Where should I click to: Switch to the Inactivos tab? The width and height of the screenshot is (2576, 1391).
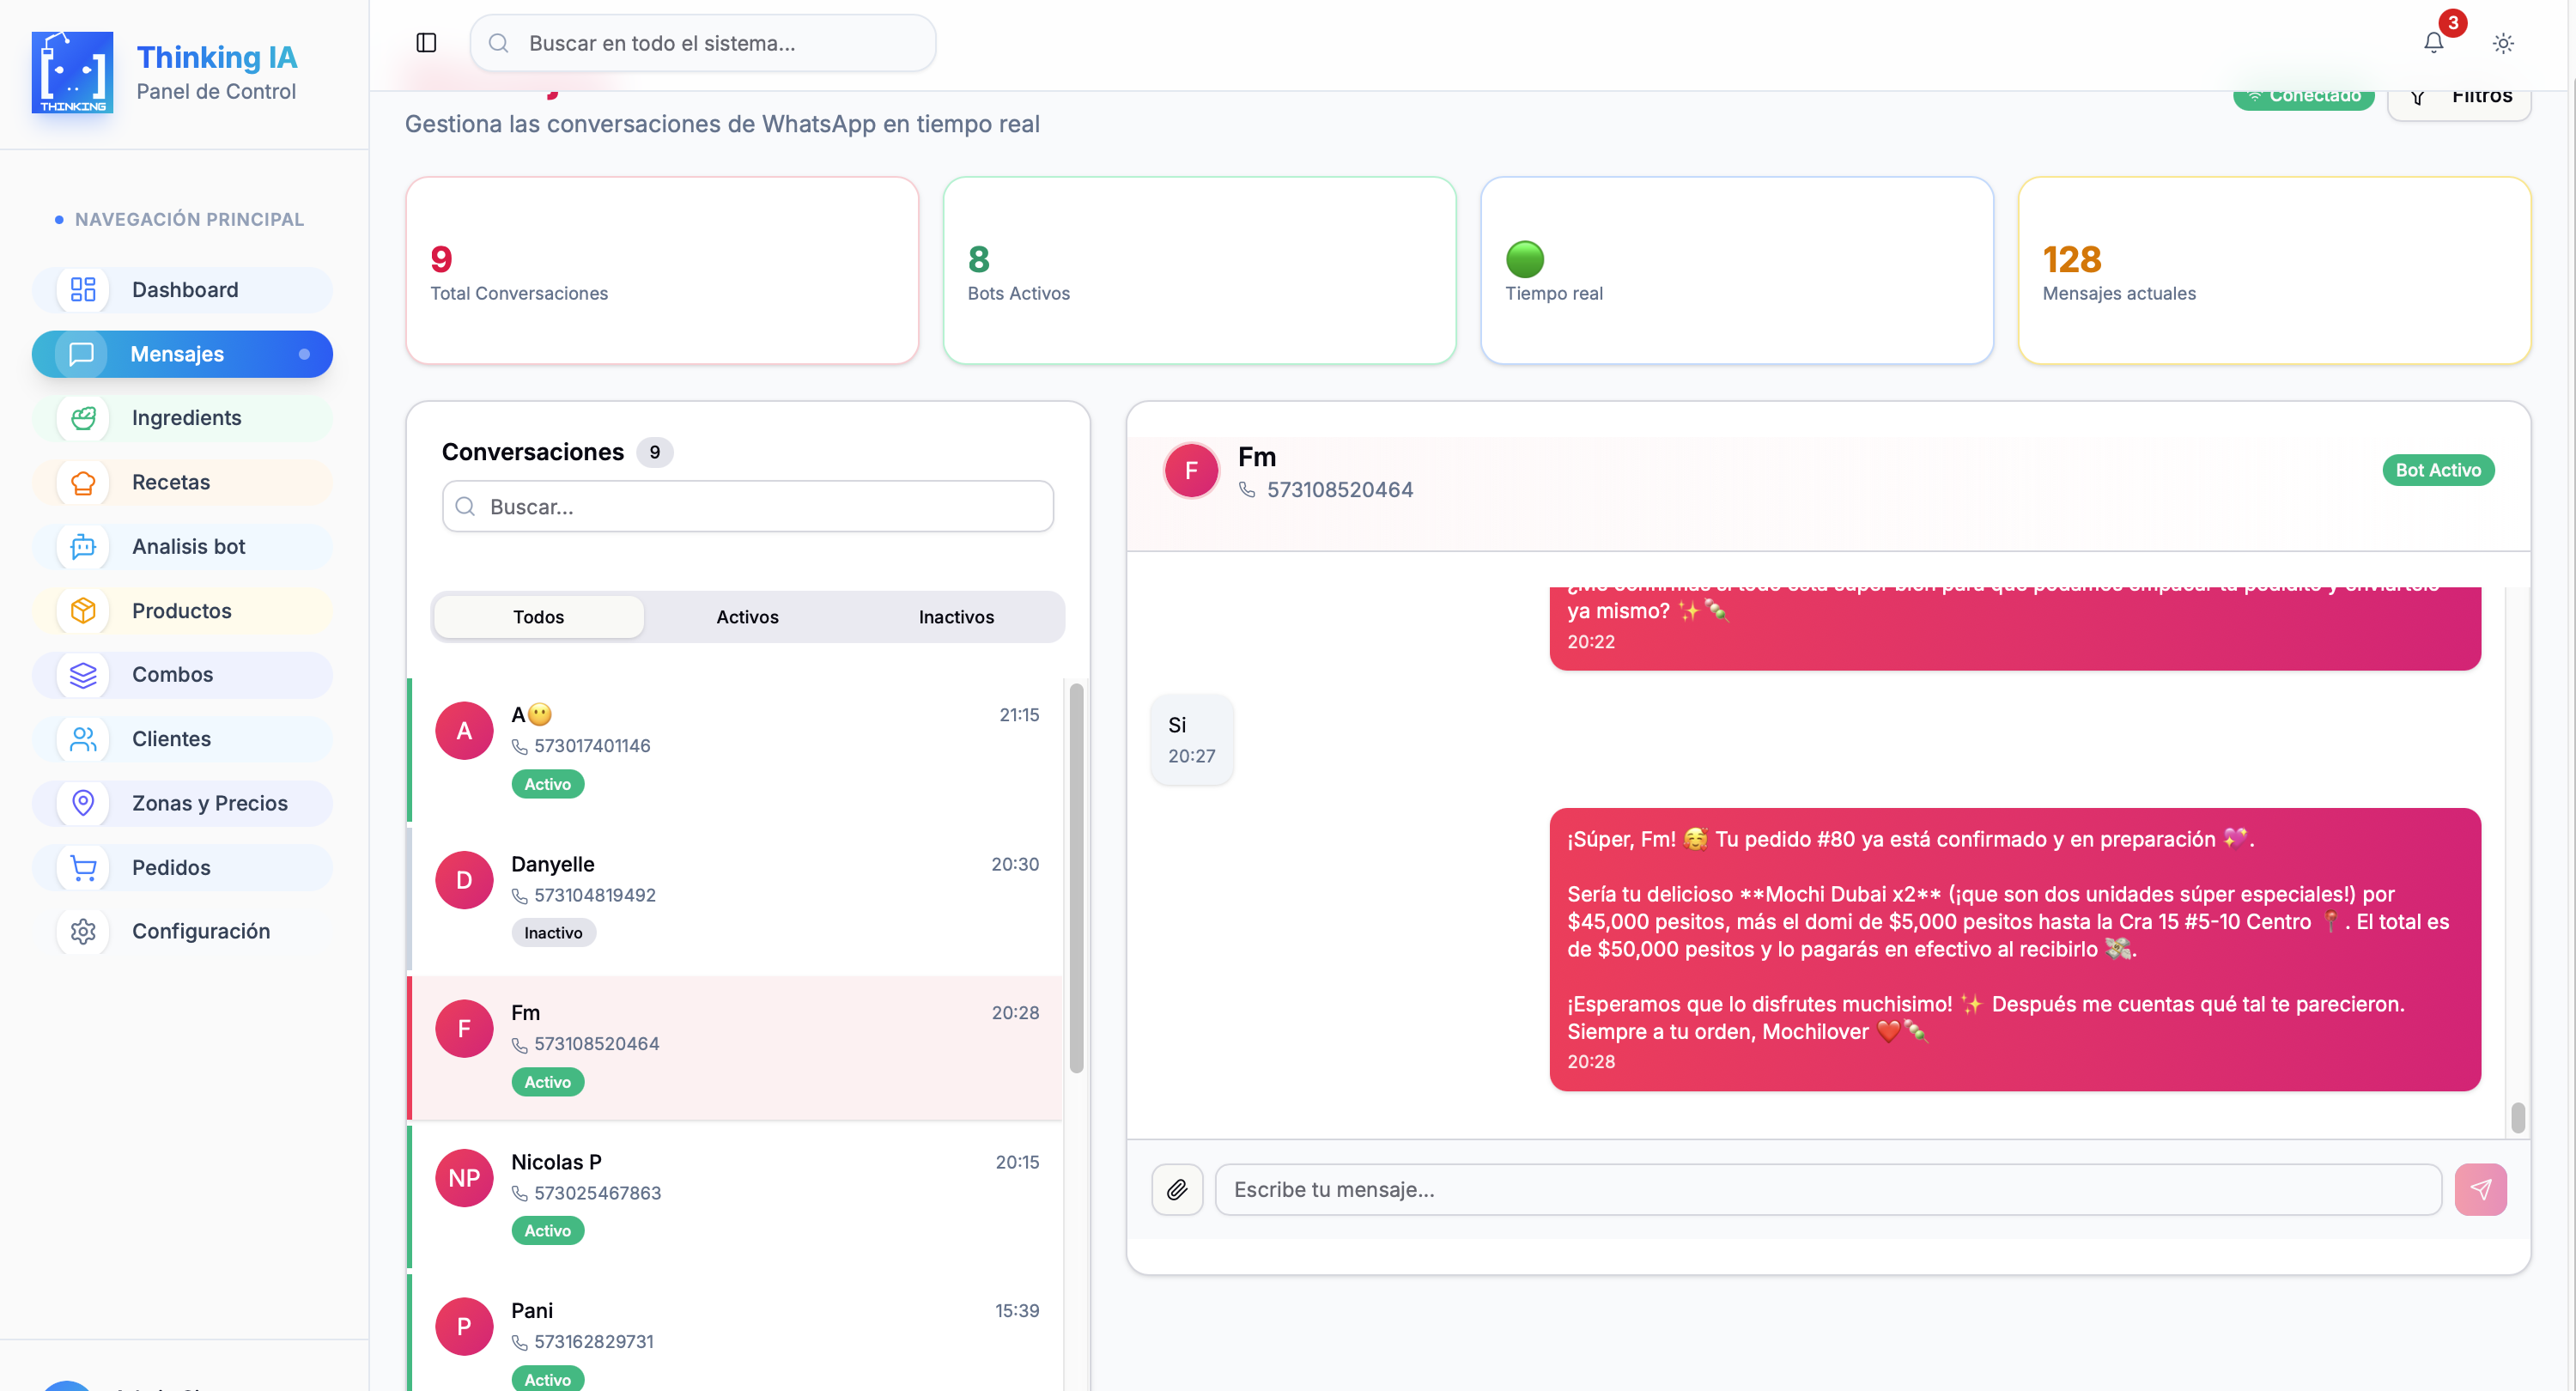tap(956, 617)
